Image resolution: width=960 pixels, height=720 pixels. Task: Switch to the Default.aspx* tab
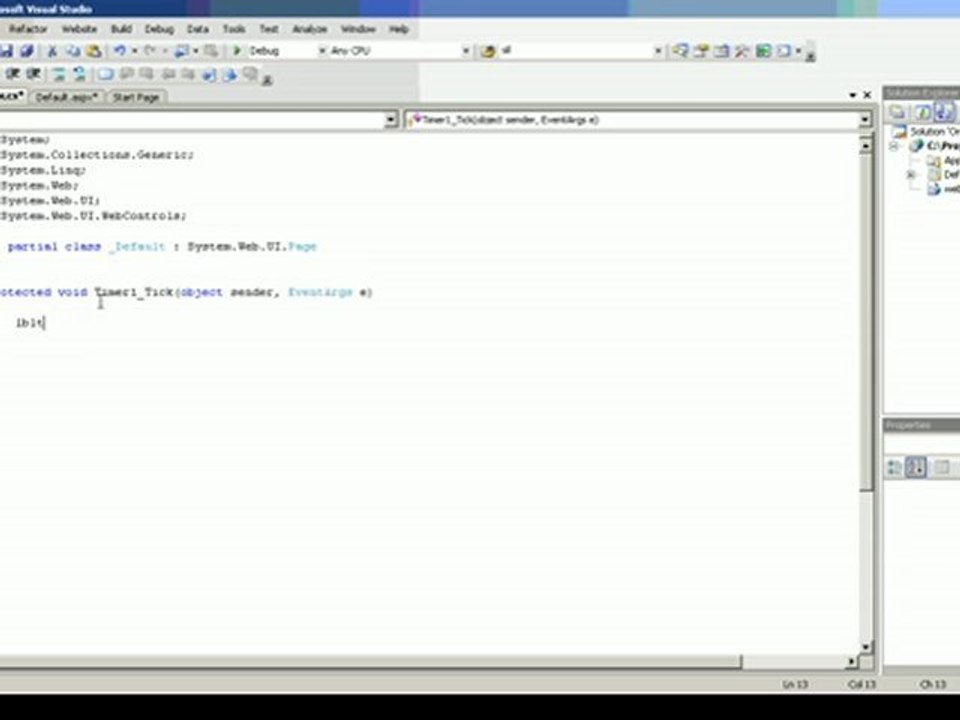[67, 97]
